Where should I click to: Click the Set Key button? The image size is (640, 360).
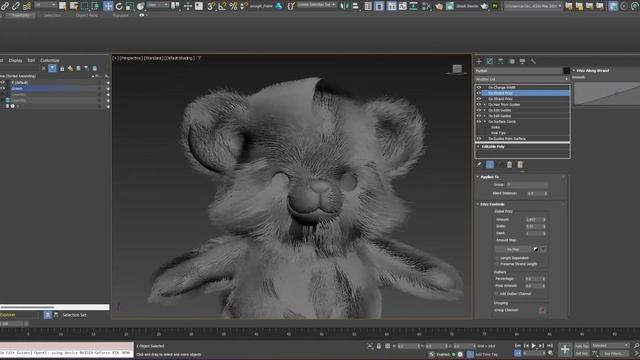coord(582,353)
